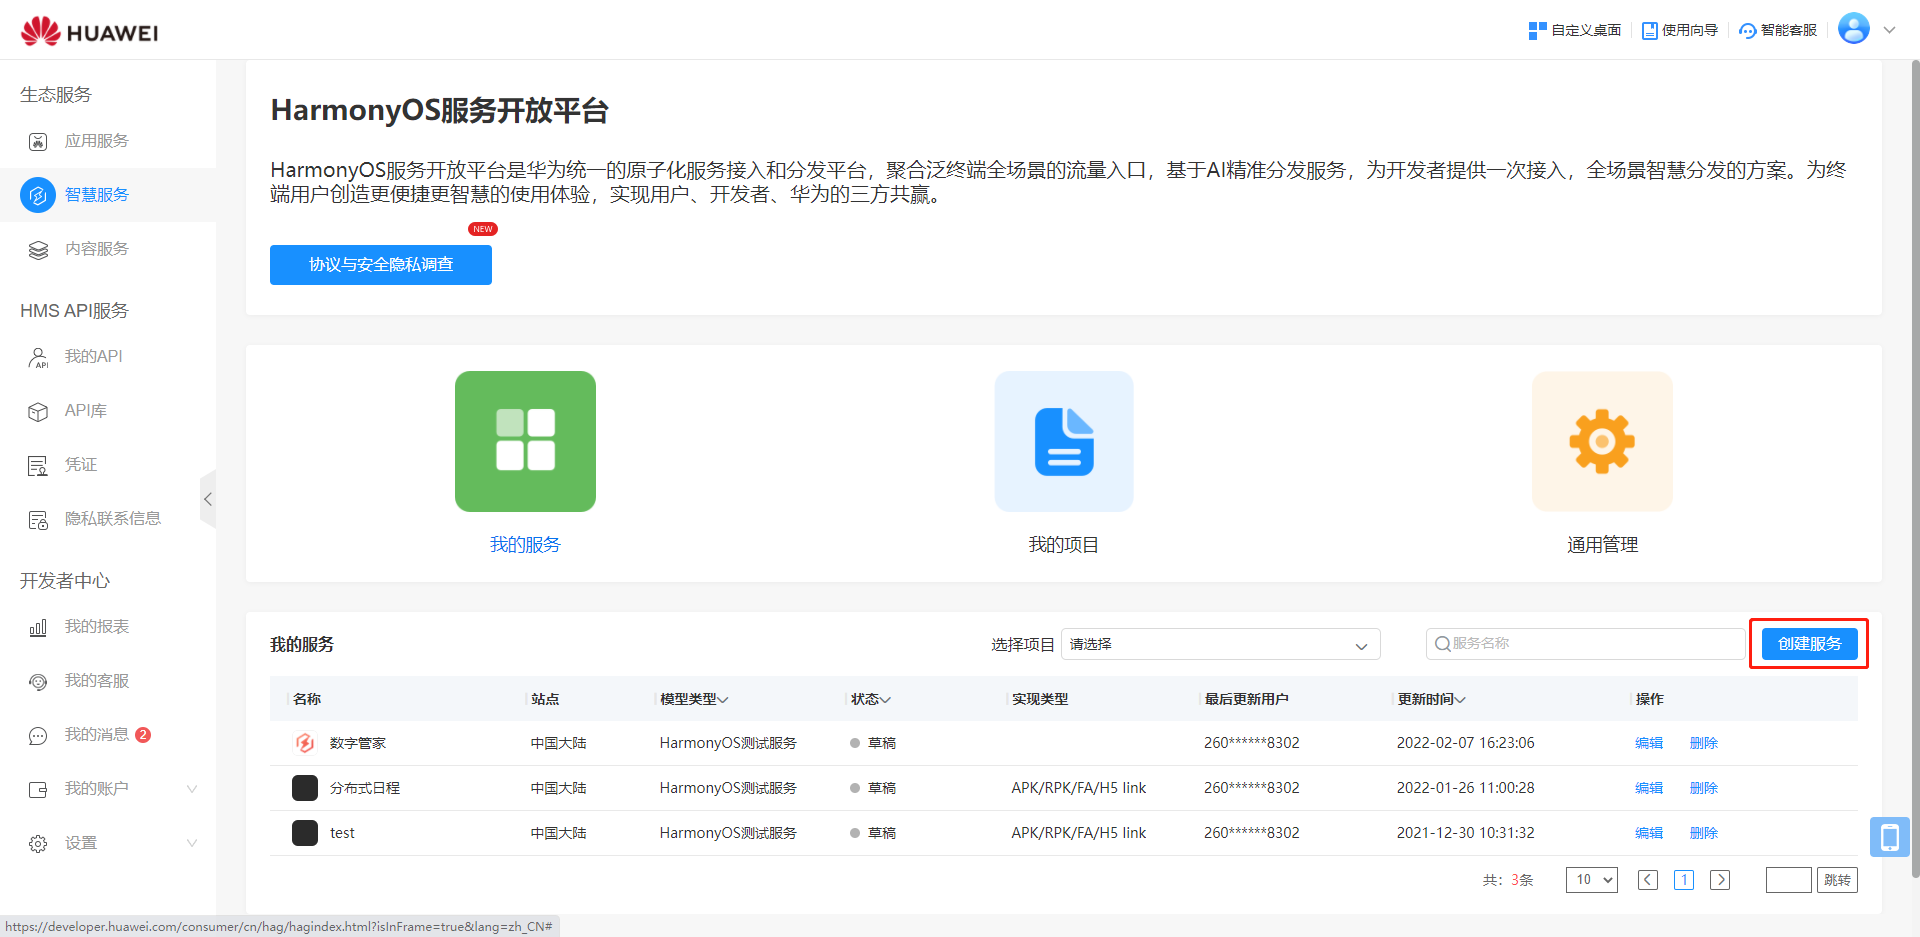Click the orange 通用管理 gear icon

(1602, 441)
